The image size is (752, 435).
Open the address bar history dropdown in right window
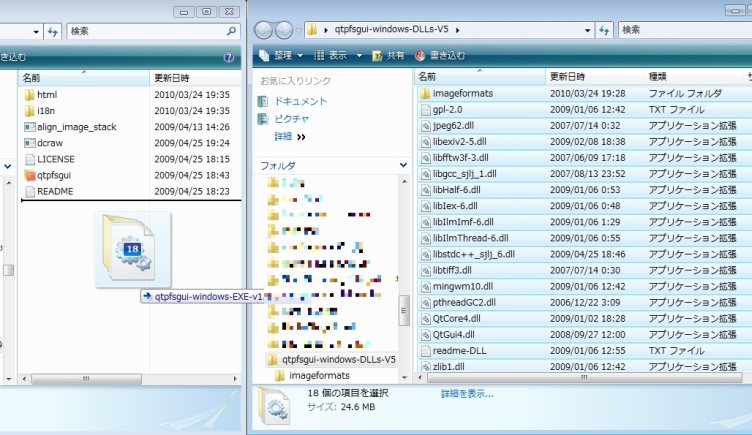(588, 30)
